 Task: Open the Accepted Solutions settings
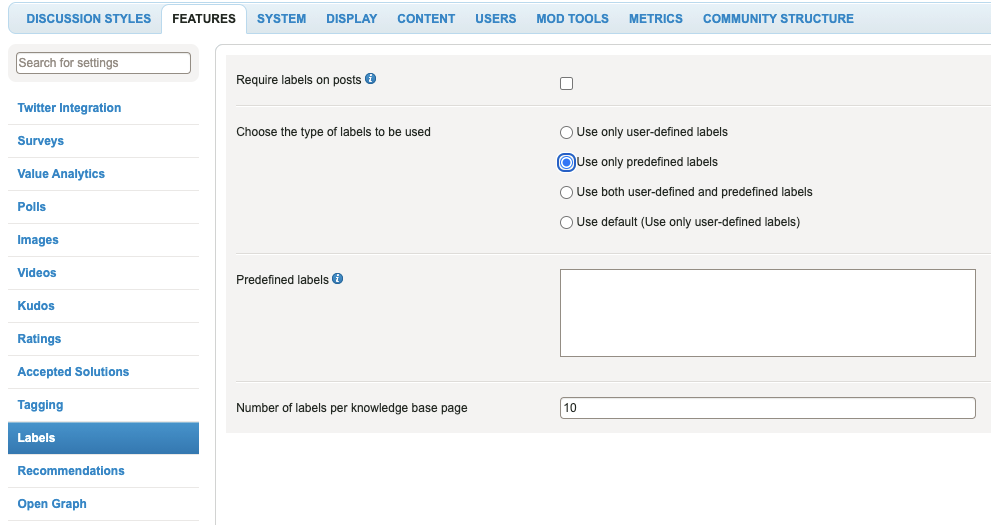[73, 372]
